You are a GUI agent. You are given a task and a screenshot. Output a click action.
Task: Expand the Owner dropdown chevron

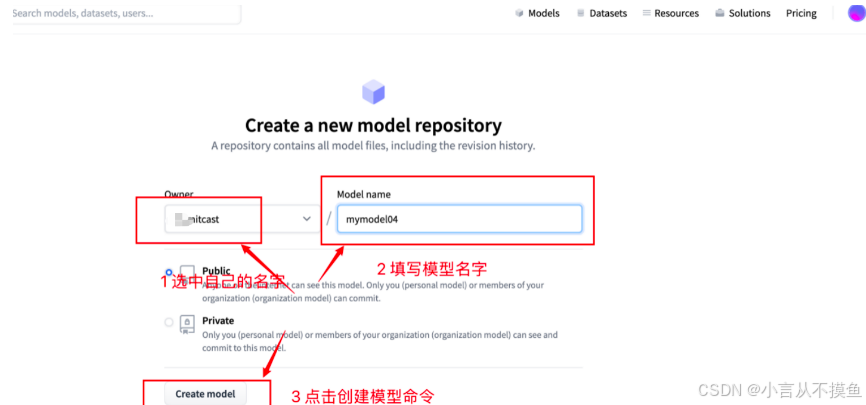pos(307,219)
